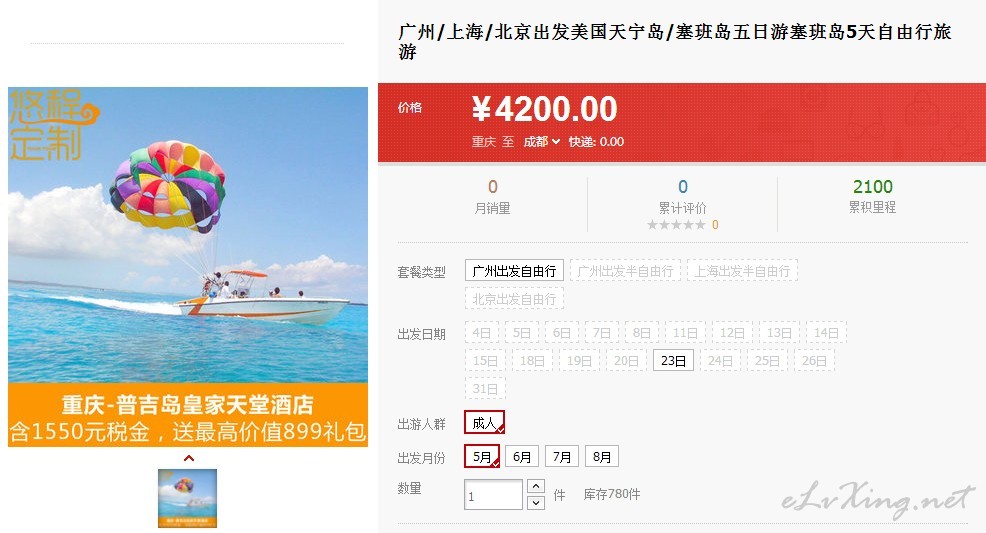Pick 7月 departure month

[562, 456]
